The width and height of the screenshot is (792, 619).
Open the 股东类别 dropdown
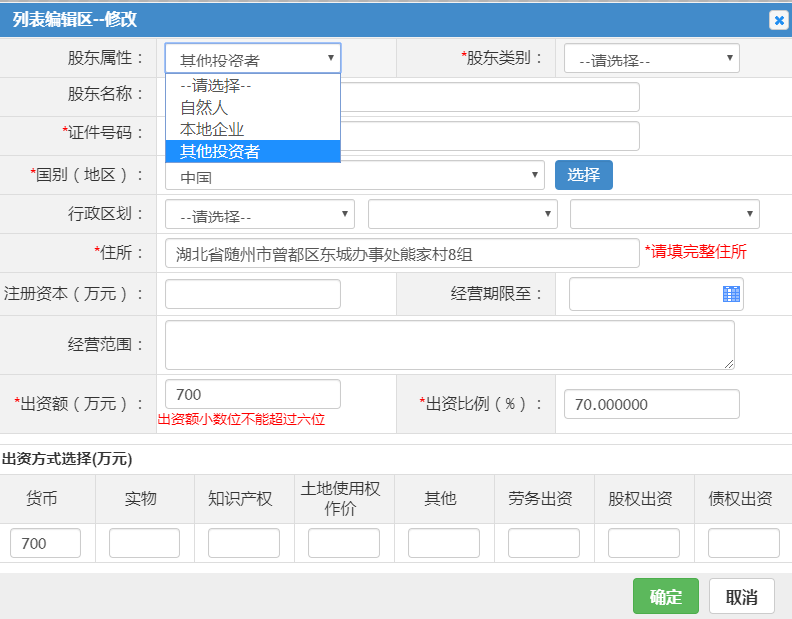pos(652,58)
